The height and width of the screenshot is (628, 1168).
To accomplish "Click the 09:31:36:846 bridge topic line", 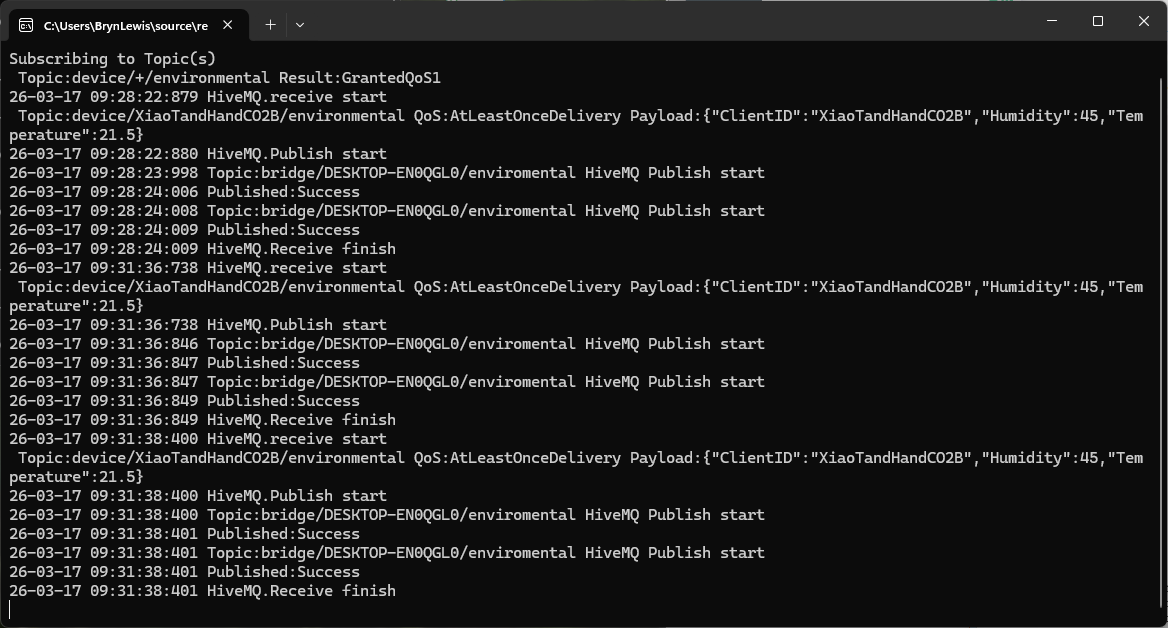I will click(387, 344).
